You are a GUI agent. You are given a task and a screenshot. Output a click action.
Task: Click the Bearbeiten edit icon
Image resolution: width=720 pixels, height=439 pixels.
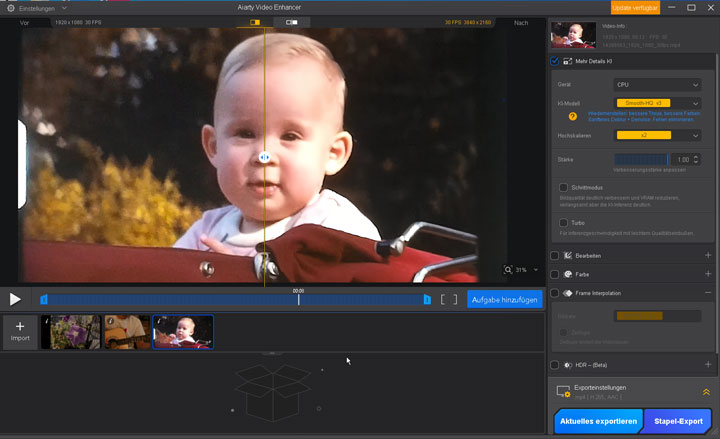tap(568, 255)
